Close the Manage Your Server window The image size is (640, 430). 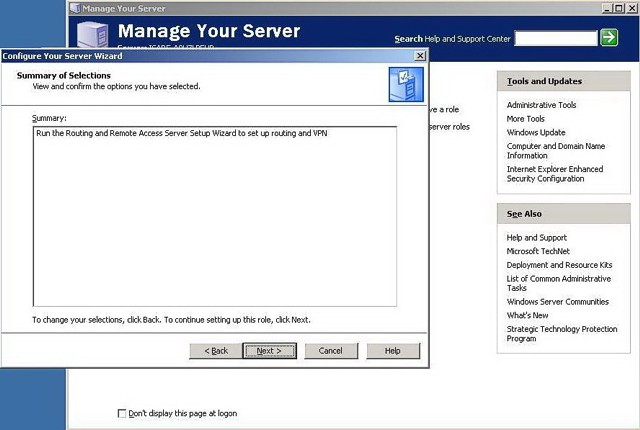point(632,8)
